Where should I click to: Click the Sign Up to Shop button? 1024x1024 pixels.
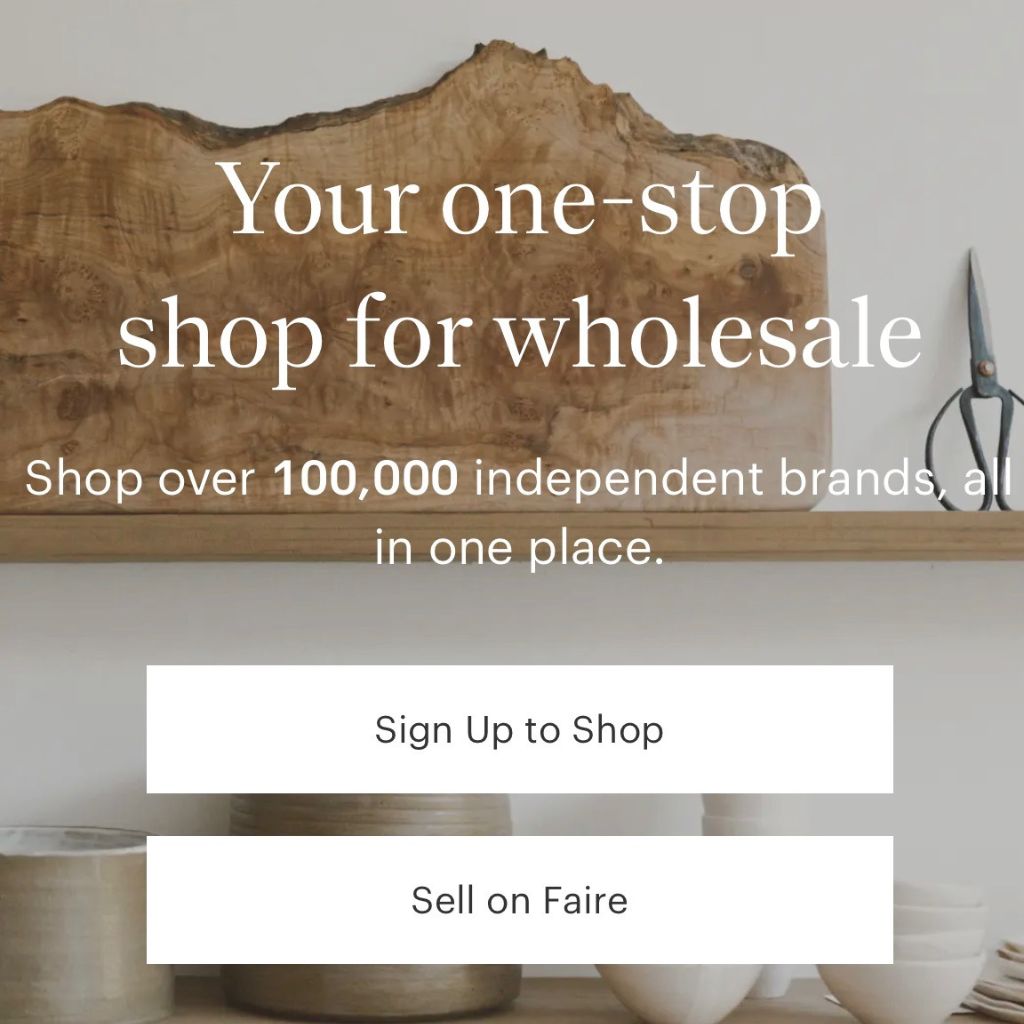click(520, 729)
